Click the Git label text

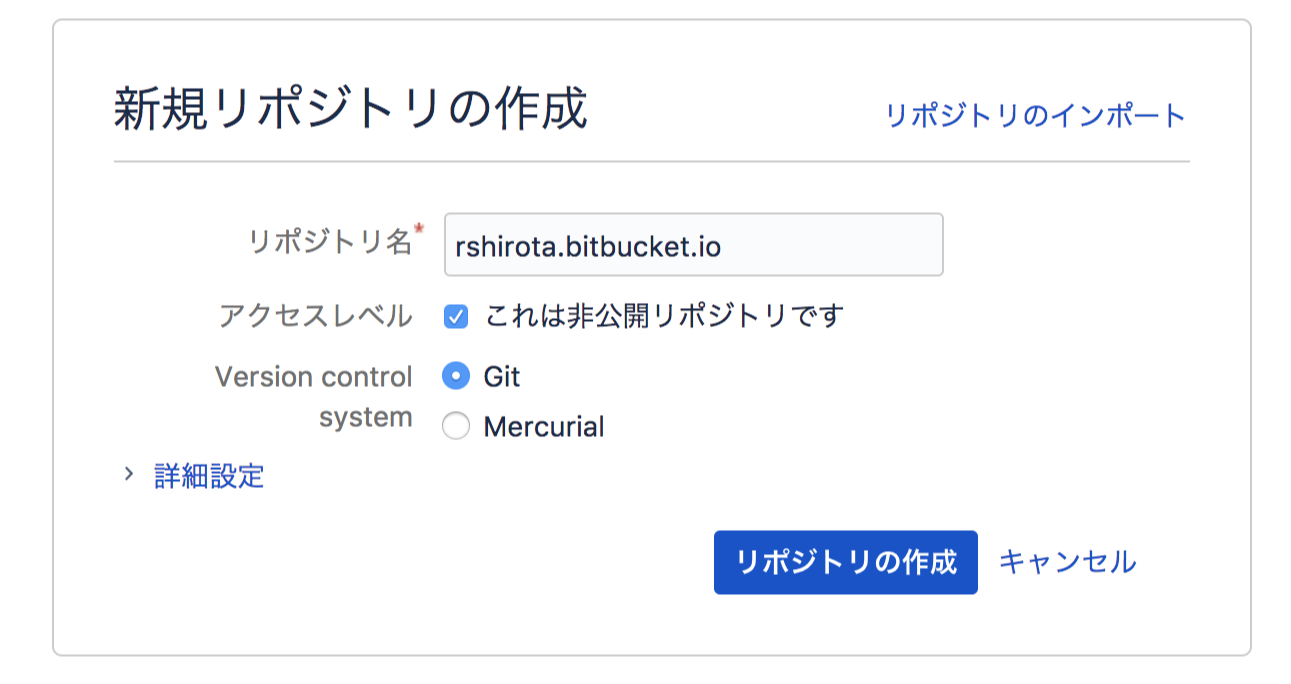[x=502, y=377]
